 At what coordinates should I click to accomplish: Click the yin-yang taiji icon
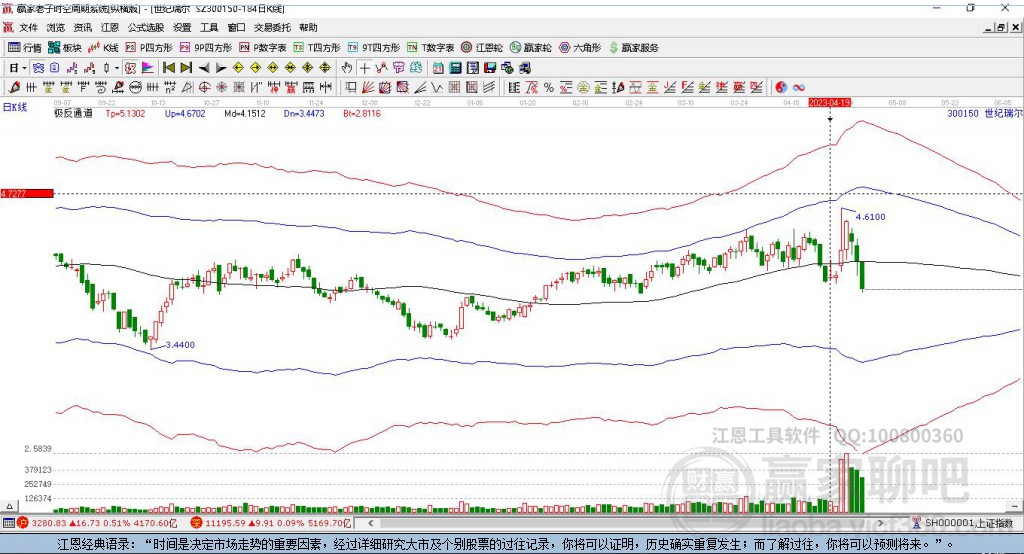[x=780, y=88]
